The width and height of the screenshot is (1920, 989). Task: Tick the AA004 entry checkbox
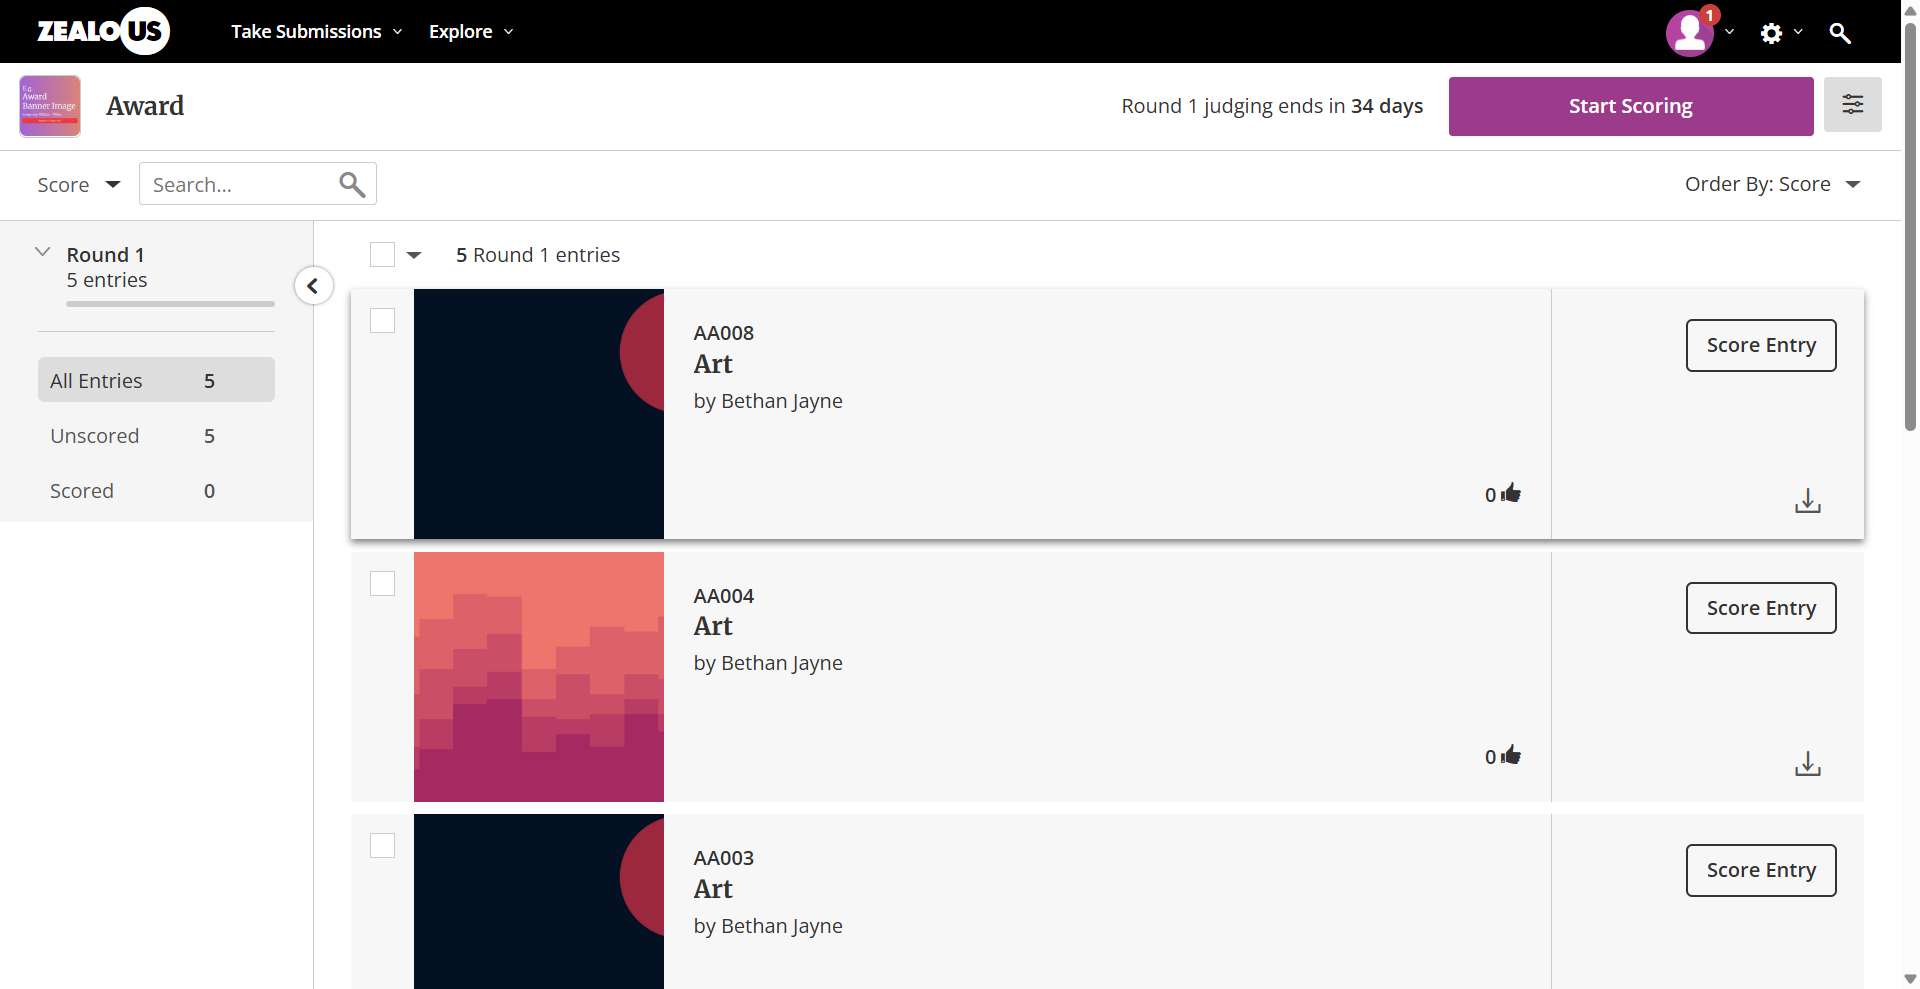[x=382, y=584]
